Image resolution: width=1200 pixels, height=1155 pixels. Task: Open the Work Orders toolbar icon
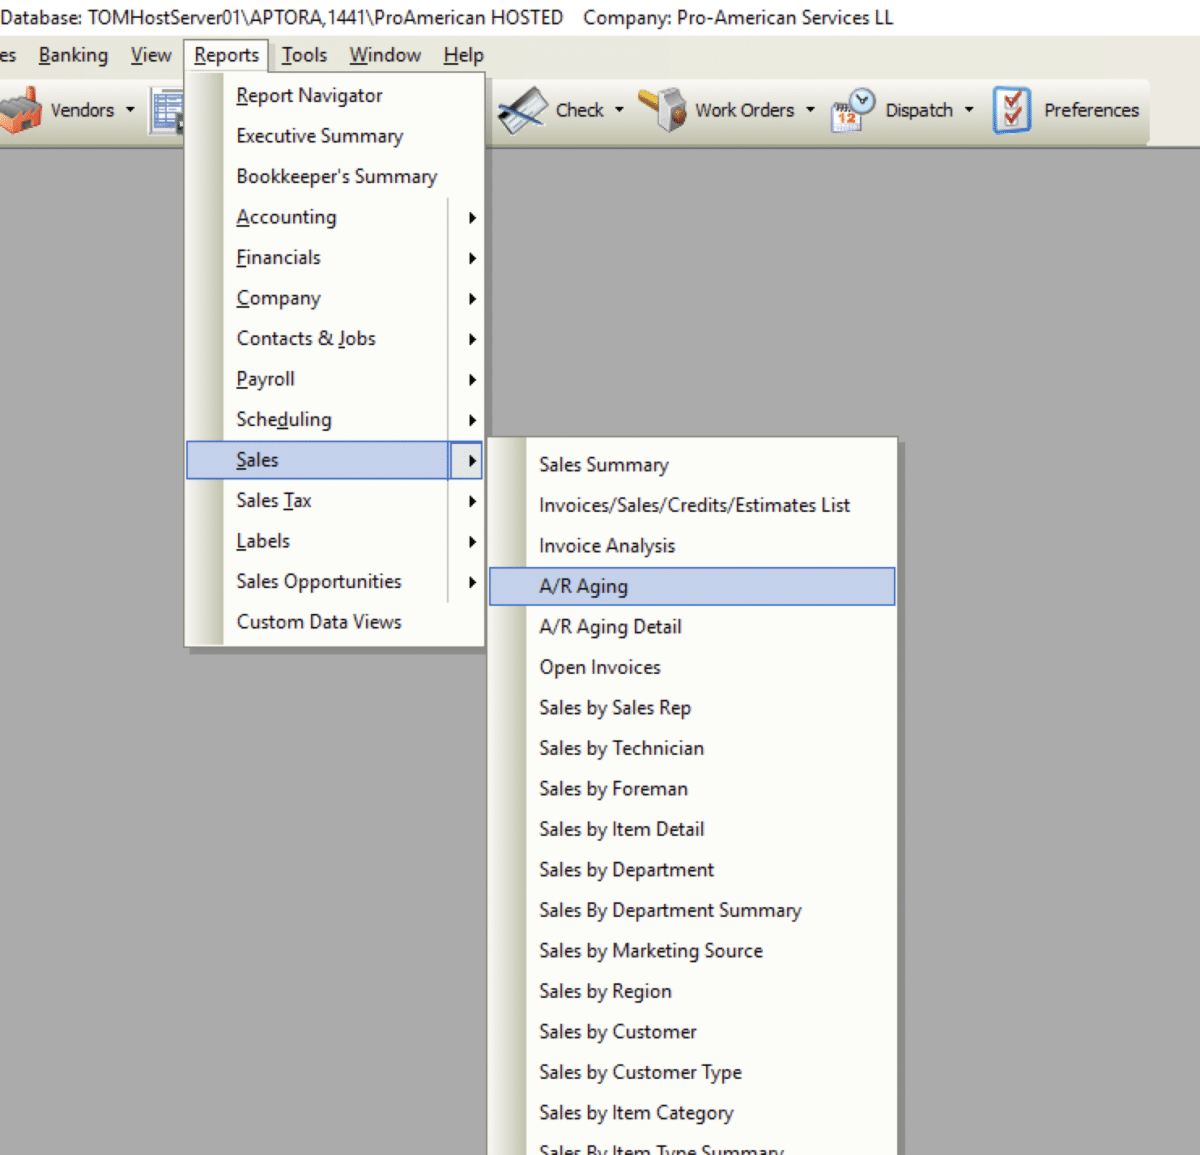(x=663, y=110)
